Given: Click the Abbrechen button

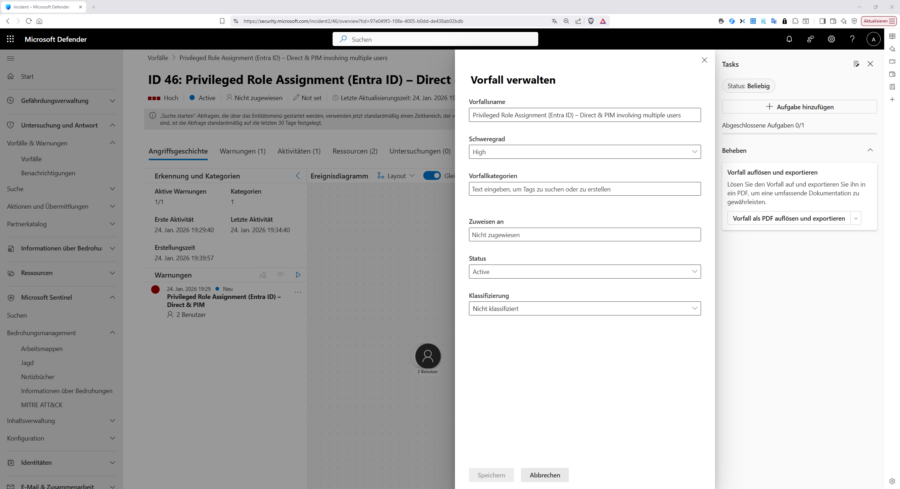Looking at the screenshot, I should coord(545,475).
